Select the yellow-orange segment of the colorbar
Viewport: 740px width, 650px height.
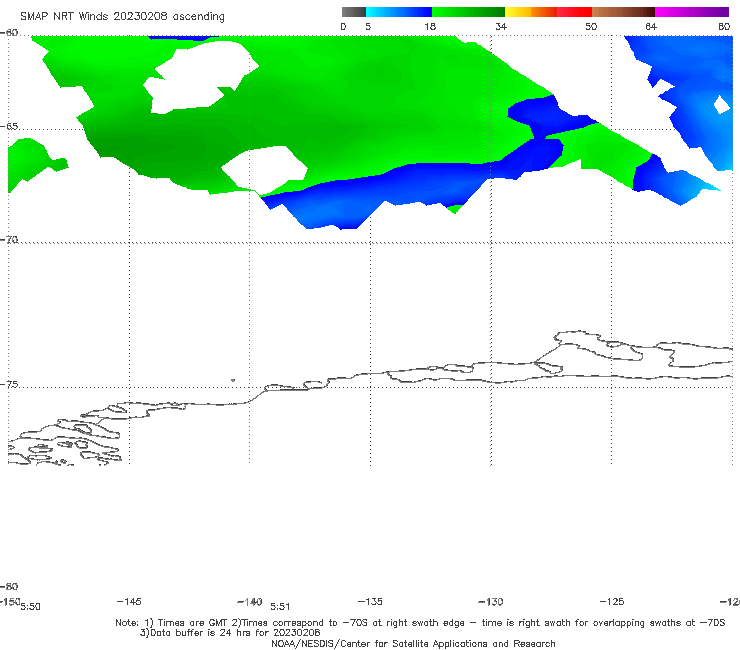[x=531, y=12]
